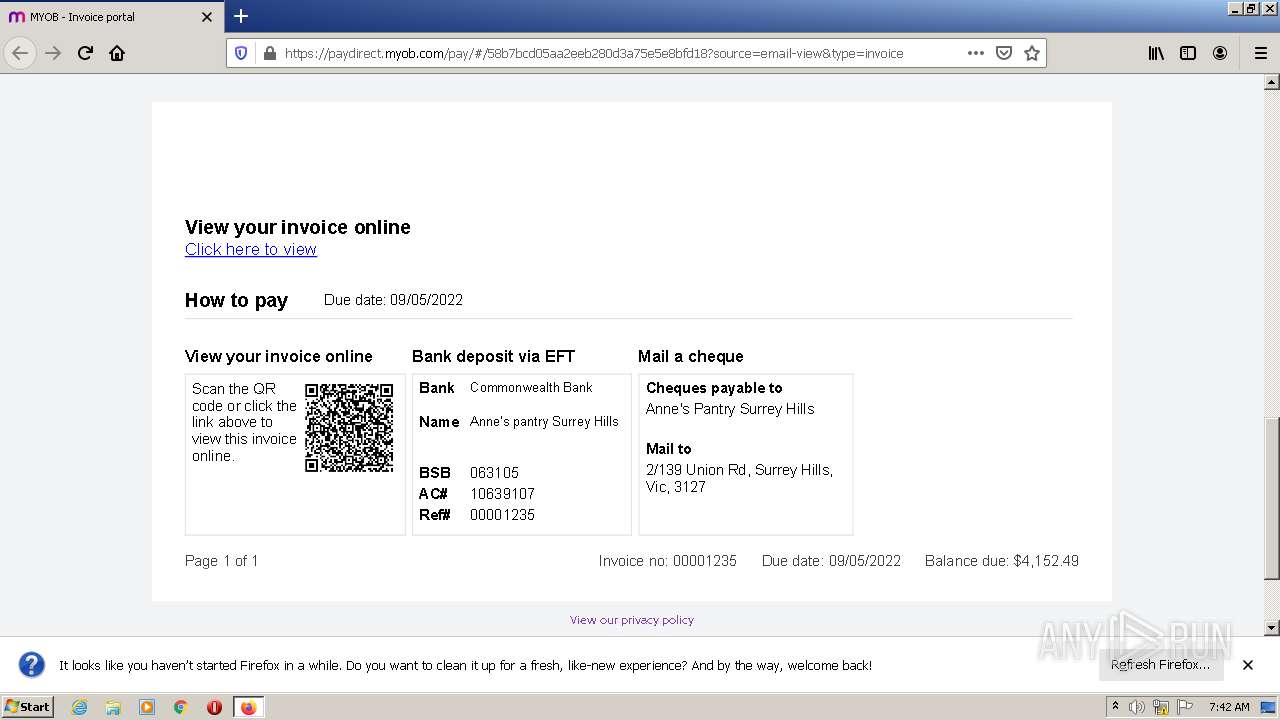Image resolution: width=1280 pixels, height=720 pixels.
Task: Select Invoice no: 00001235 footer text
Action: tap(668, 561)
